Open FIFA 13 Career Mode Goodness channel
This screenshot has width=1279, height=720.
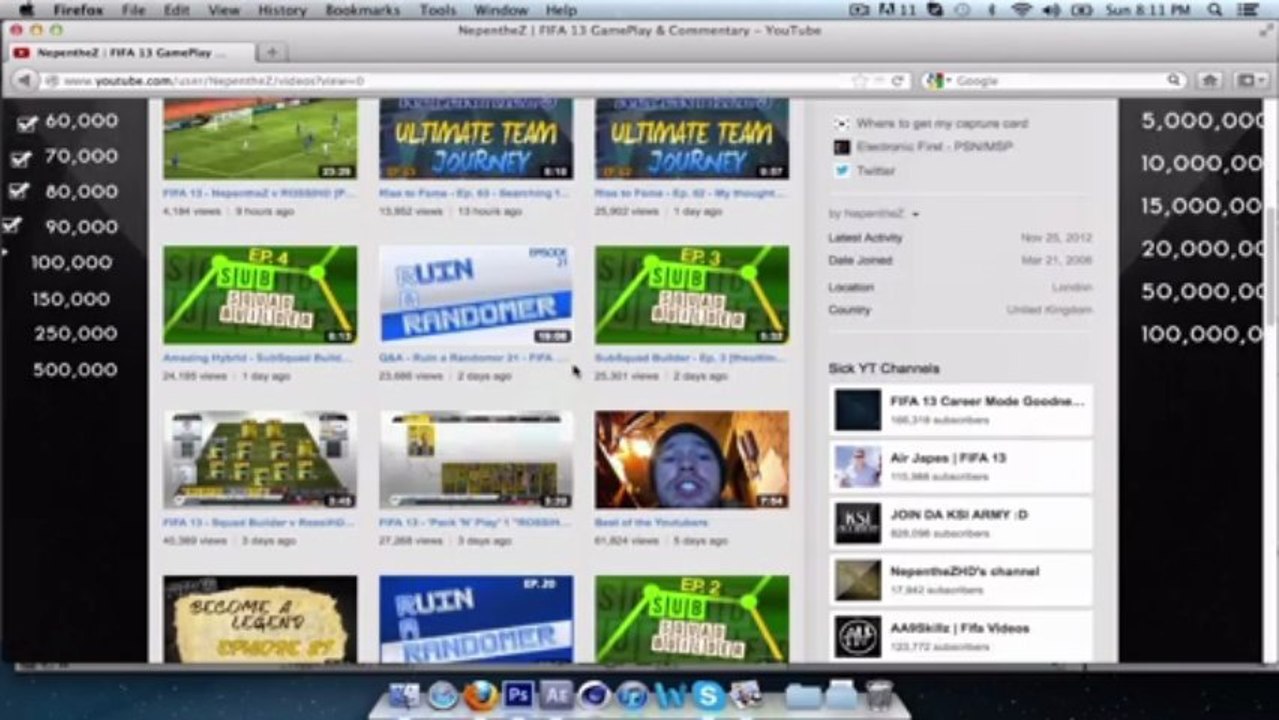coord(960,410)
